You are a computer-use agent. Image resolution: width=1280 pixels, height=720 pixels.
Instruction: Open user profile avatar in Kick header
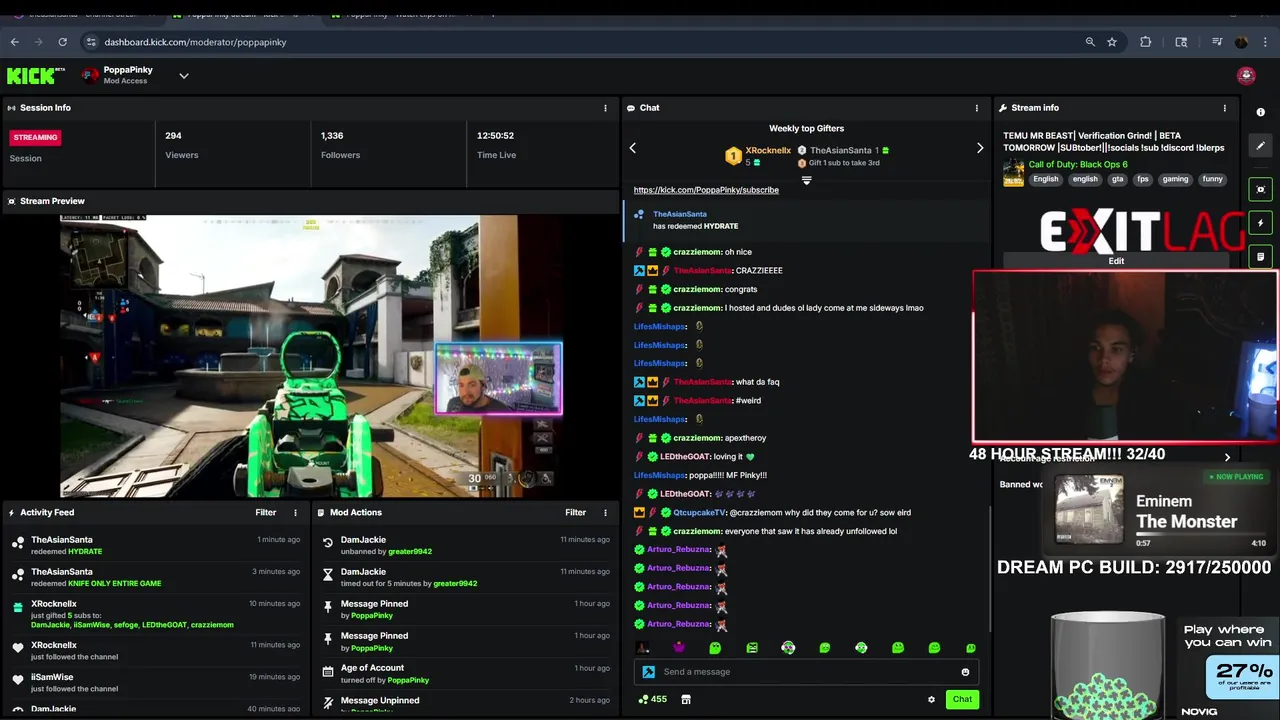1245,76
